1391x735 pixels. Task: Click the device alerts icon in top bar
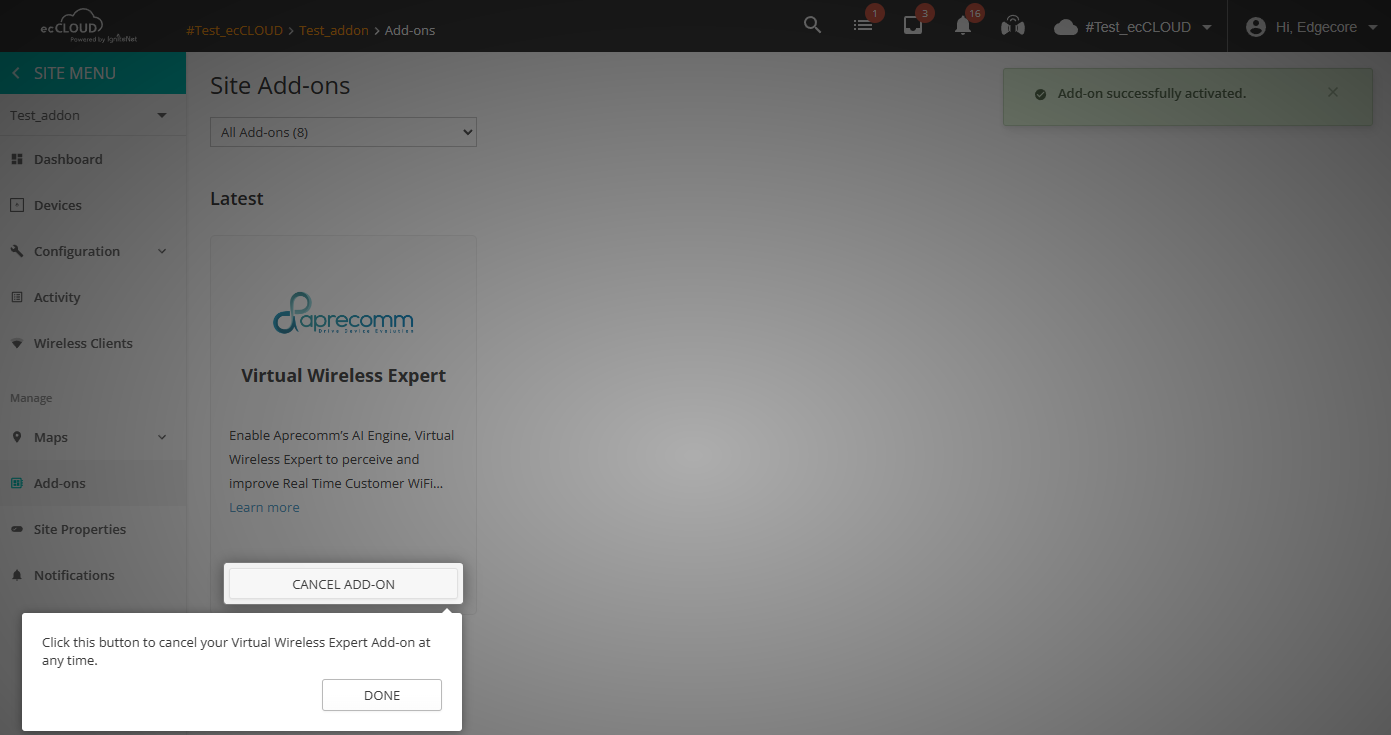coord(912,26)
